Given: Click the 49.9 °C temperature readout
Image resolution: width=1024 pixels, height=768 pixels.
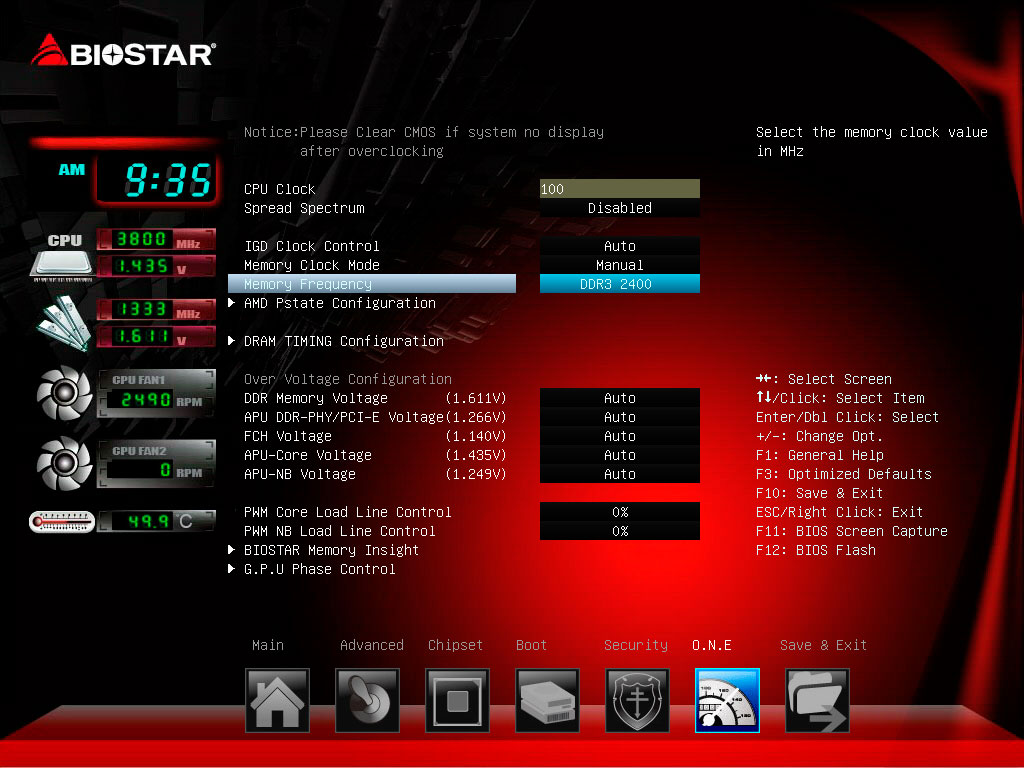Looking at the screenshot, I should (x=156, y=521).
